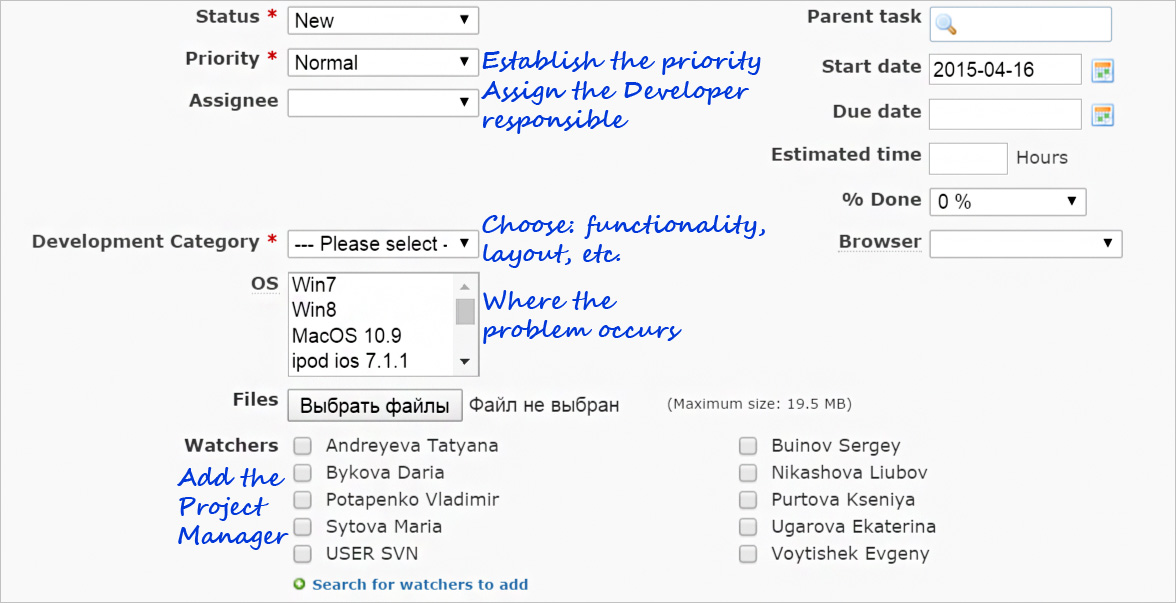Click the Parent task search magnifier icon
Screen dimensions: 1176x603
pos(946,23)
